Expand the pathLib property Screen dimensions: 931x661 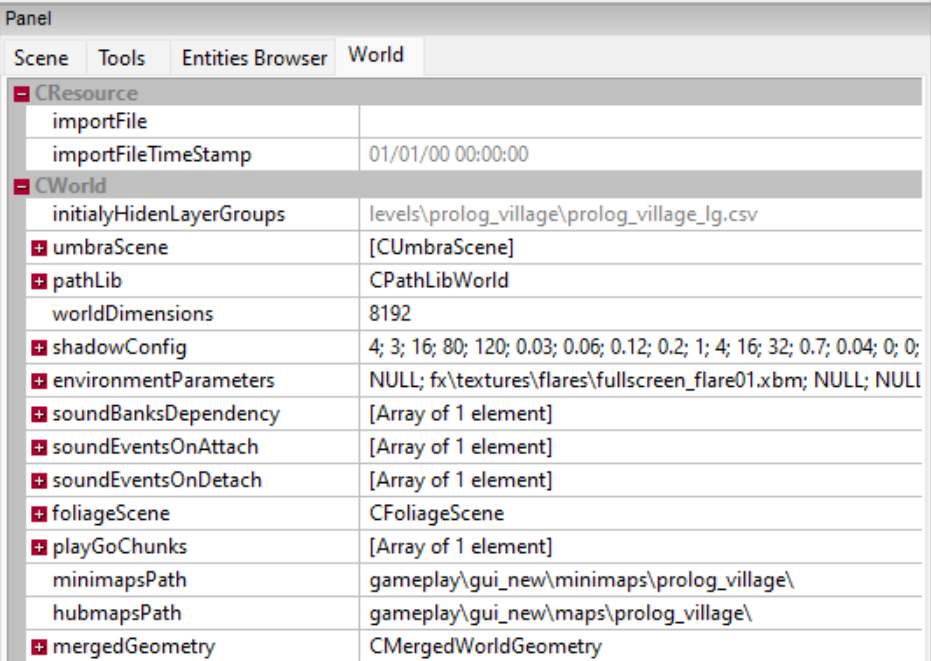tap(39, 281)
